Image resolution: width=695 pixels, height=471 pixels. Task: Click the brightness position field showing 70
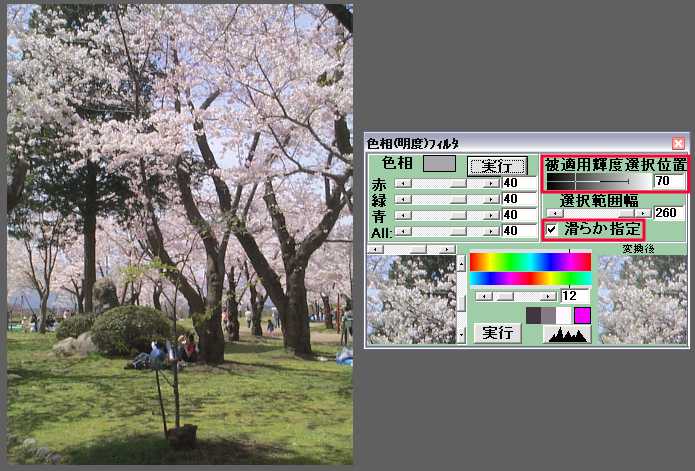(x=669, y=181)
